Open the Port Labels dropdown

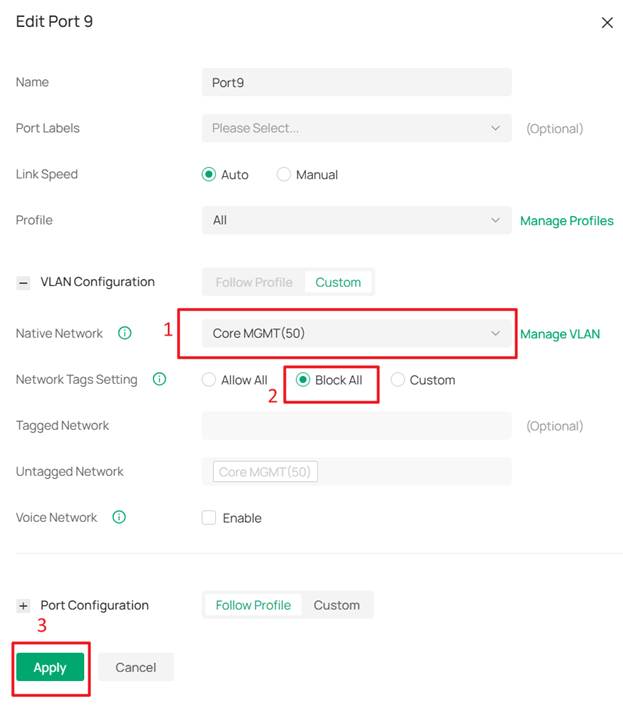[357, 128]
